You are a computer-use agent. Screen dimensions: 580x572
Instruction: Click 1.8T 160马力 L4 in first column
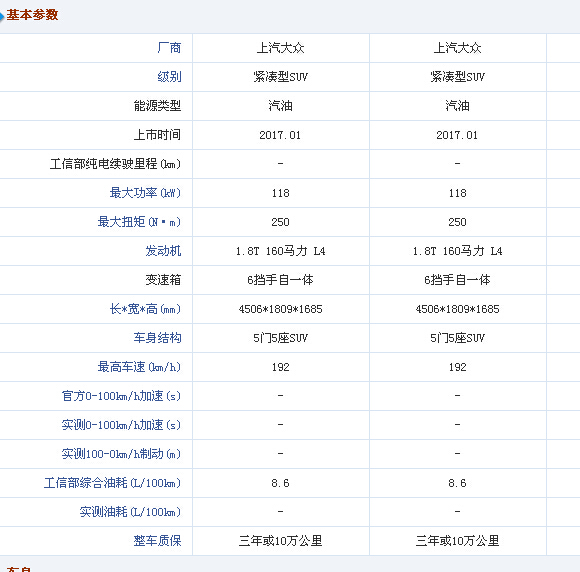coord(280,251)
